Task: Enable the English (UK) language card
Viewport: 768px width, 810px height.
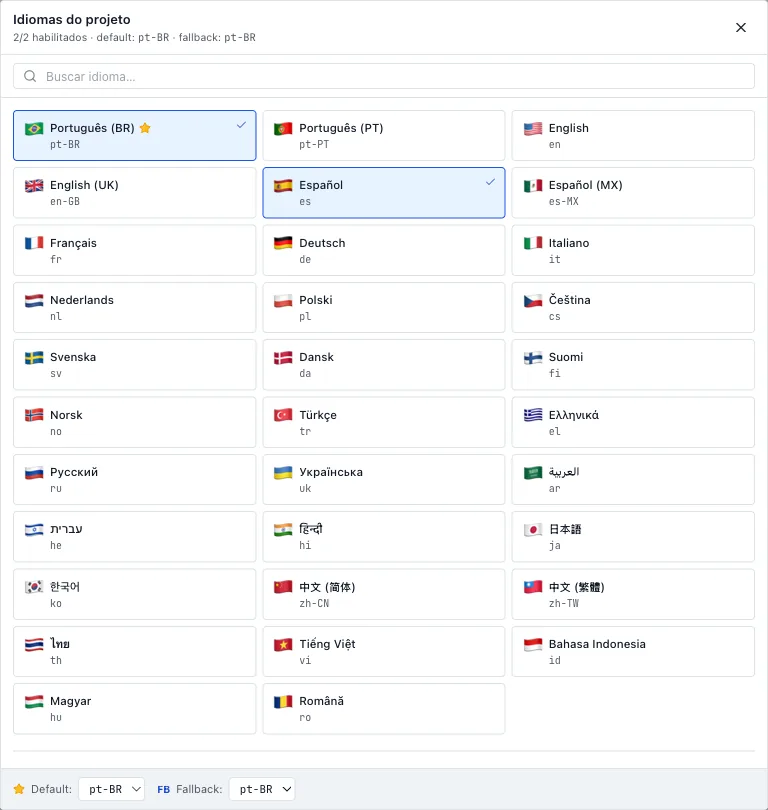Action: pyautogui.click(x=134, y=193)
